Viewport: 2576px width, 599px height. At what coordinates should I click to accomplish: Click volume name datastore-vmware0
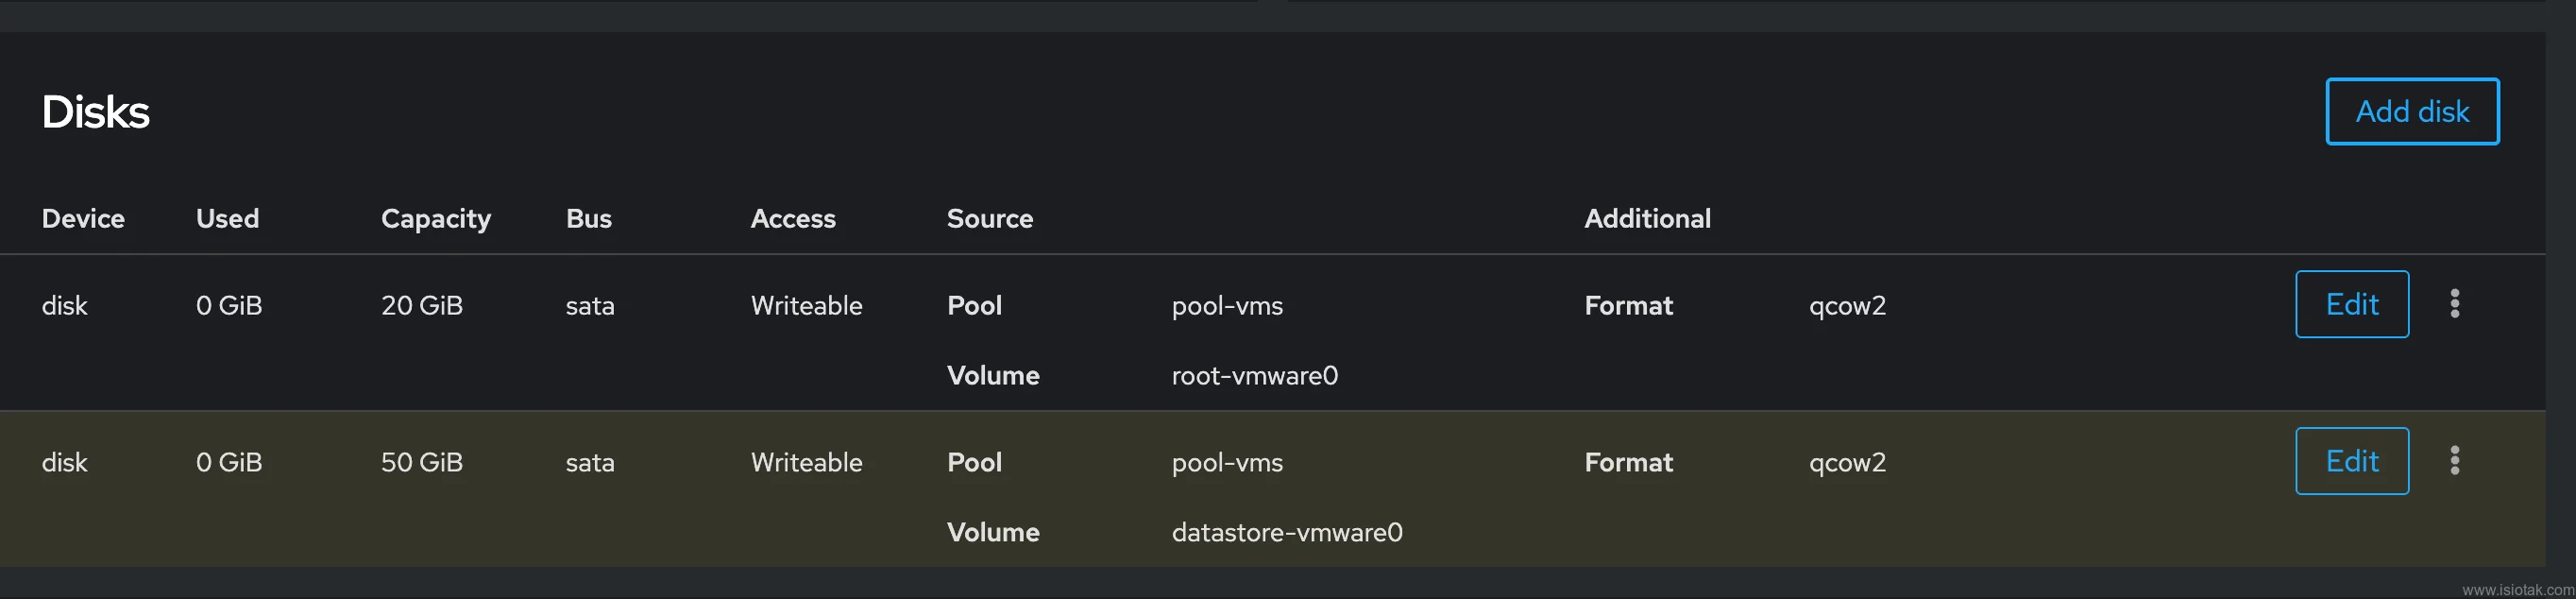pyautogui.click(x=1287, y=532)
